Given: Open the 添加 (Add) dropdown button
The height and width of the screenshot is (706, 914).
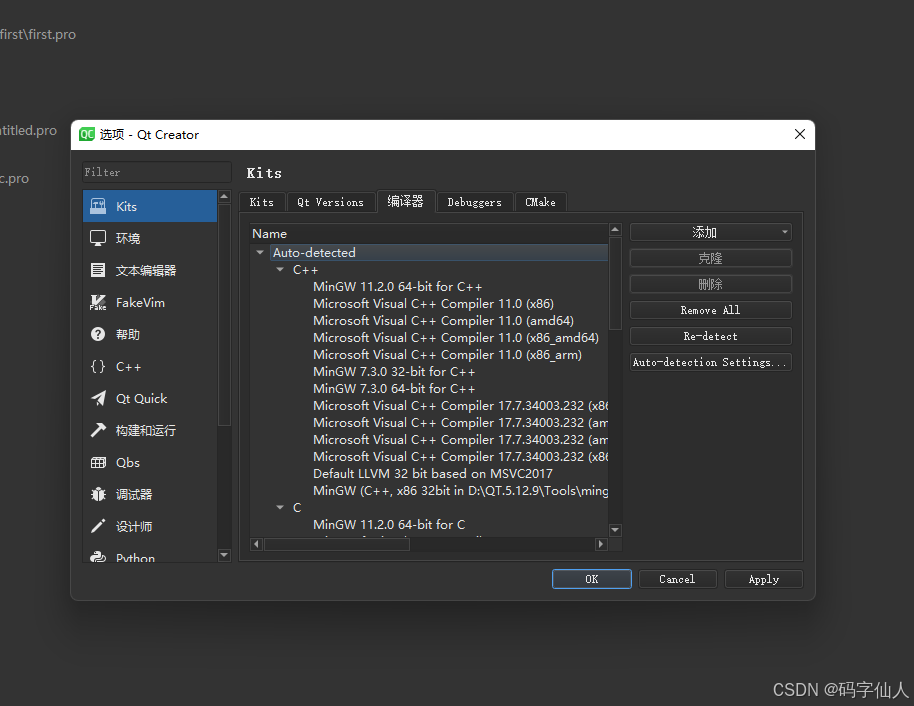Looking at the screenshot, I should [711, 232].
